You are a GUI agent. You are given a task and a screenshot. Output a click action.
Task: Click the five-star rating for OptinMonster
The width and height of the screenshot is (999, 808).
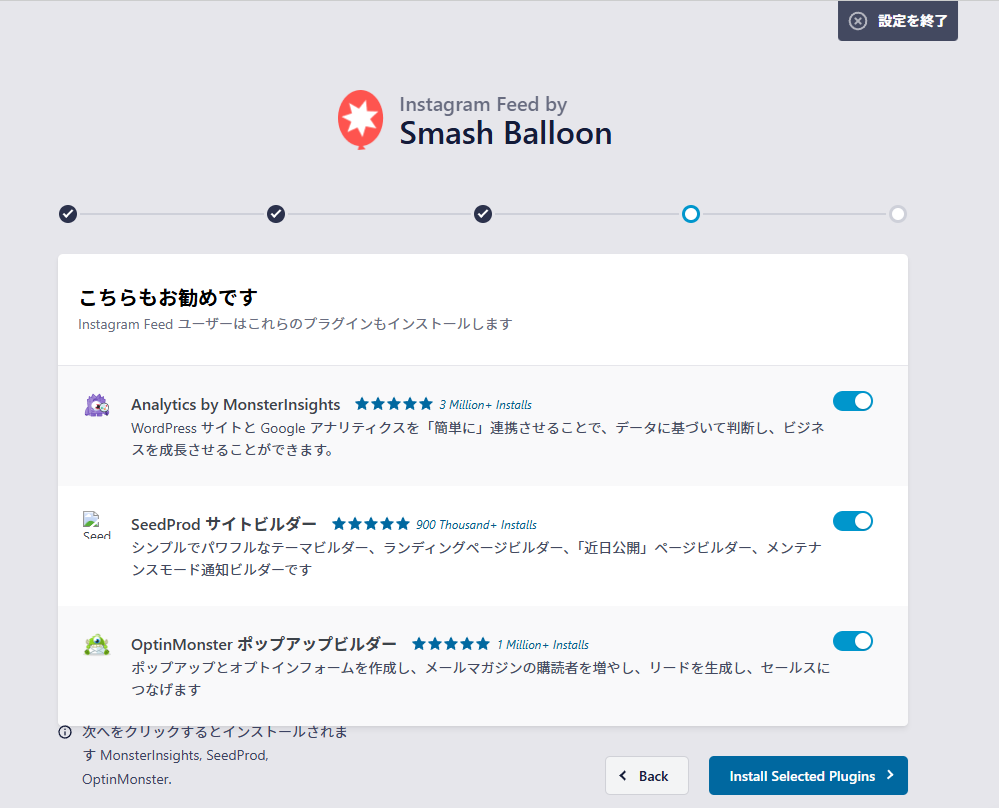(451, 644)
